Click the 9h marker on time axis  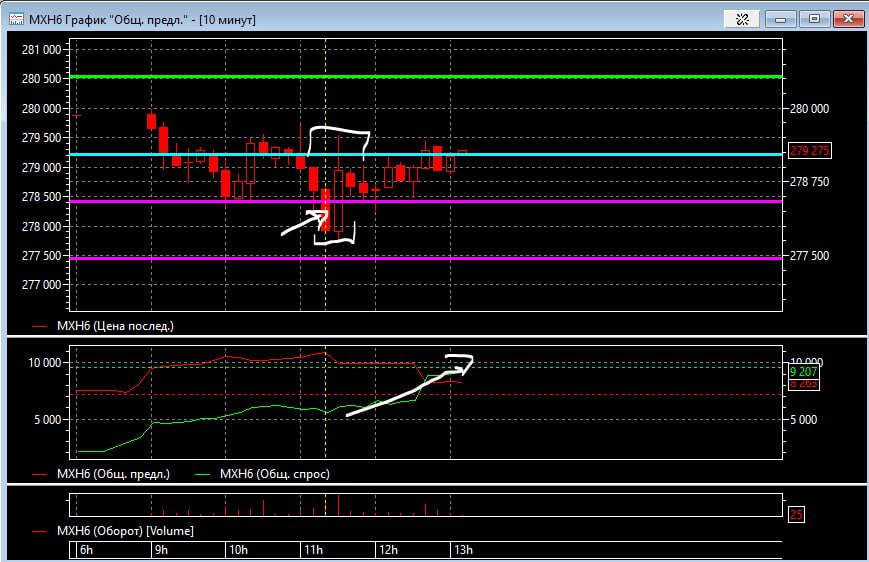[x=160, y=550]
